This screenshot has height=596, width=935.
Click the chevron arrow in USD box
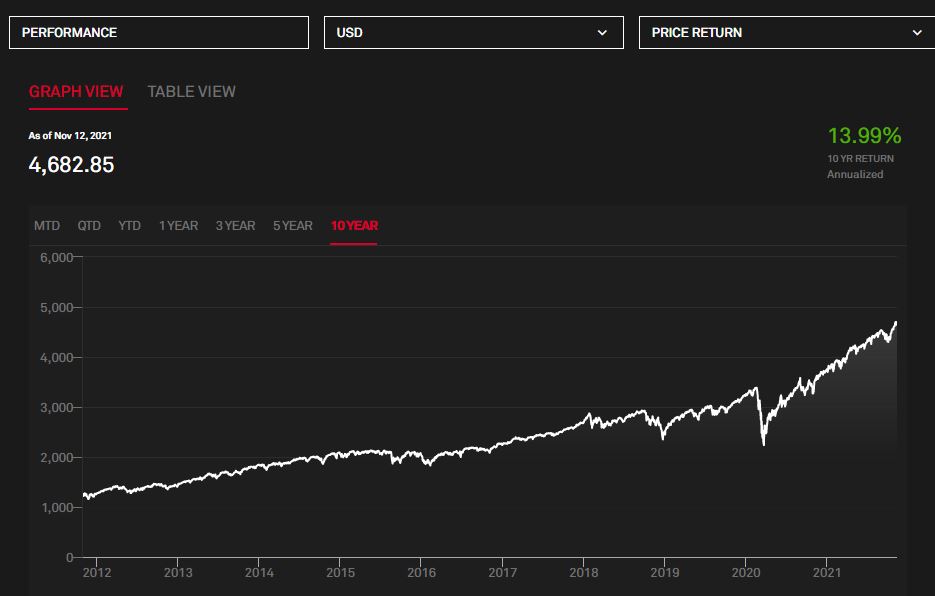coord(602,32)
